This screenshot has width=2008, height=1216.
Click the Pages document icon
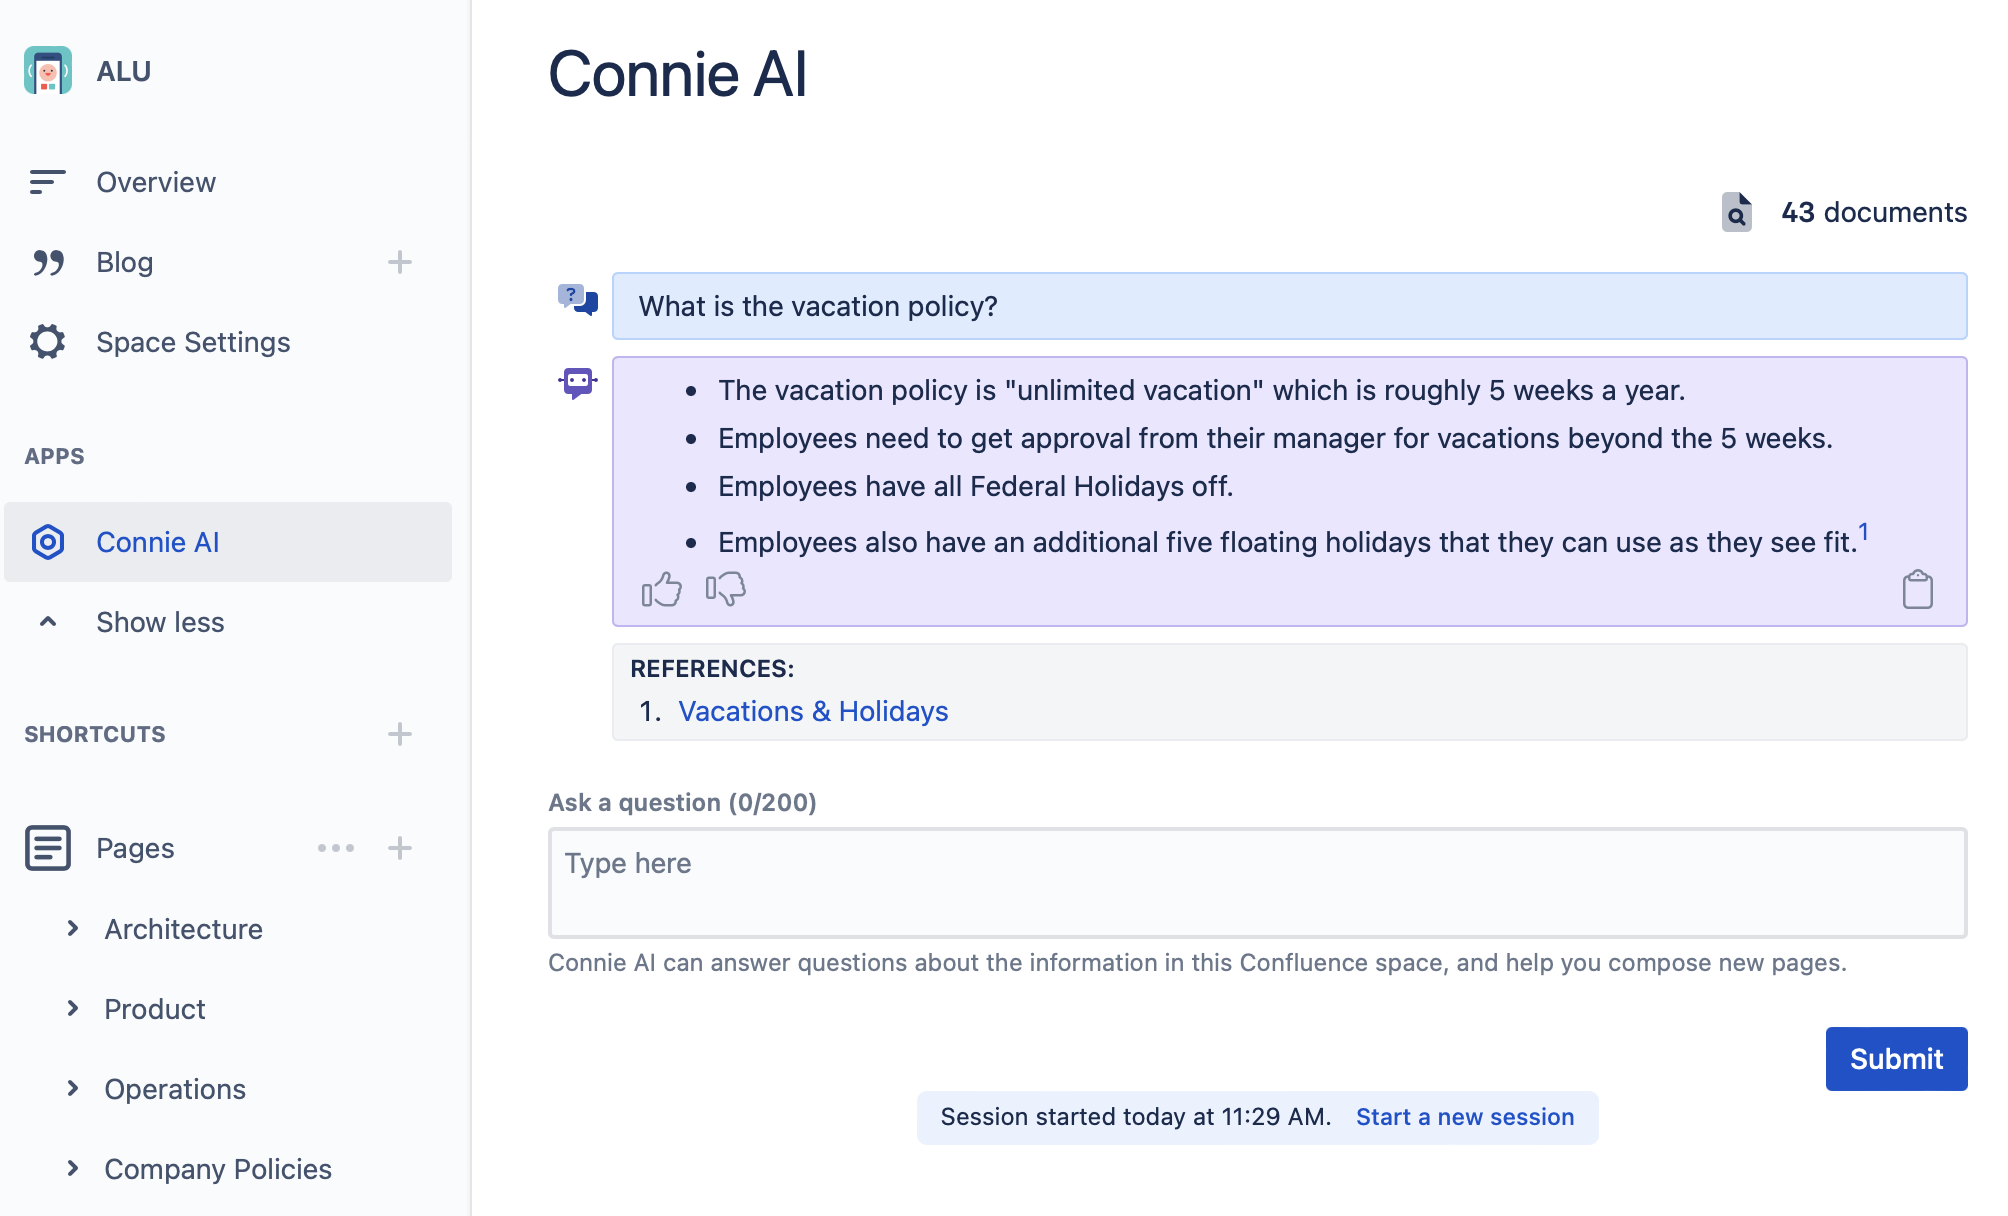coord(48,848)
